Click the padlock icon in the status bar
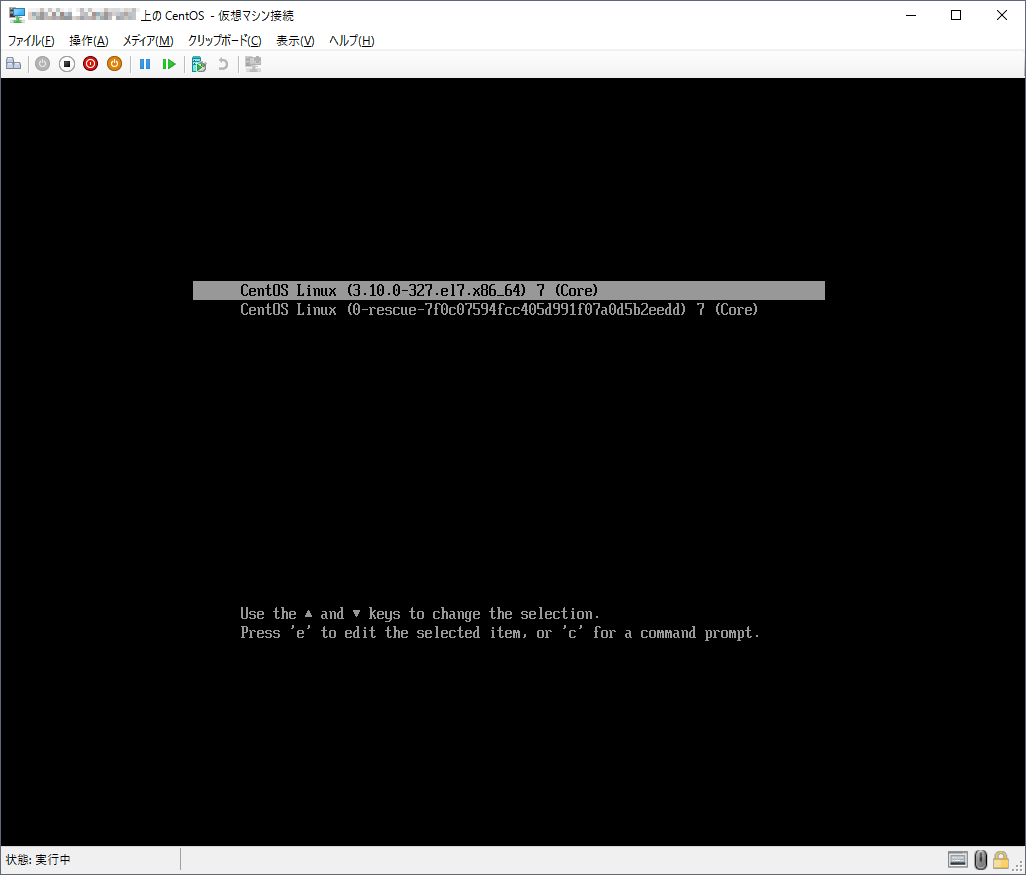 pyautogui.click(x=1000, y=859)
